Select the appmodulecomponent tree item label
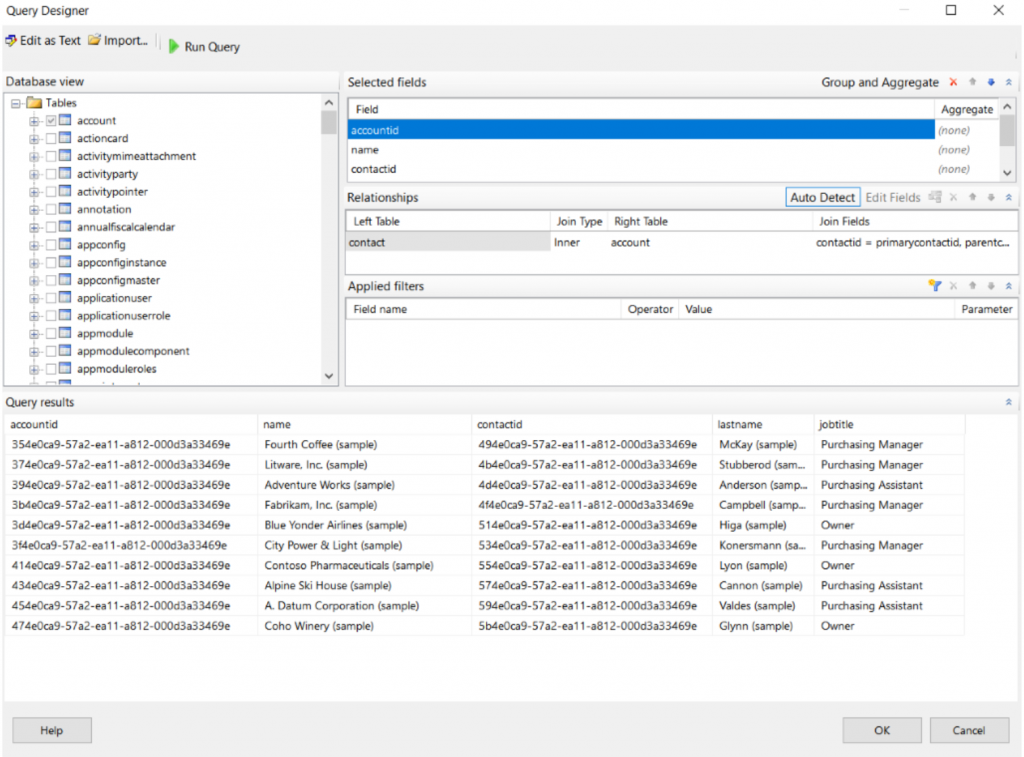Image resolution: width=1024 pixels, height=757 pixels. (x=133, y=351)
